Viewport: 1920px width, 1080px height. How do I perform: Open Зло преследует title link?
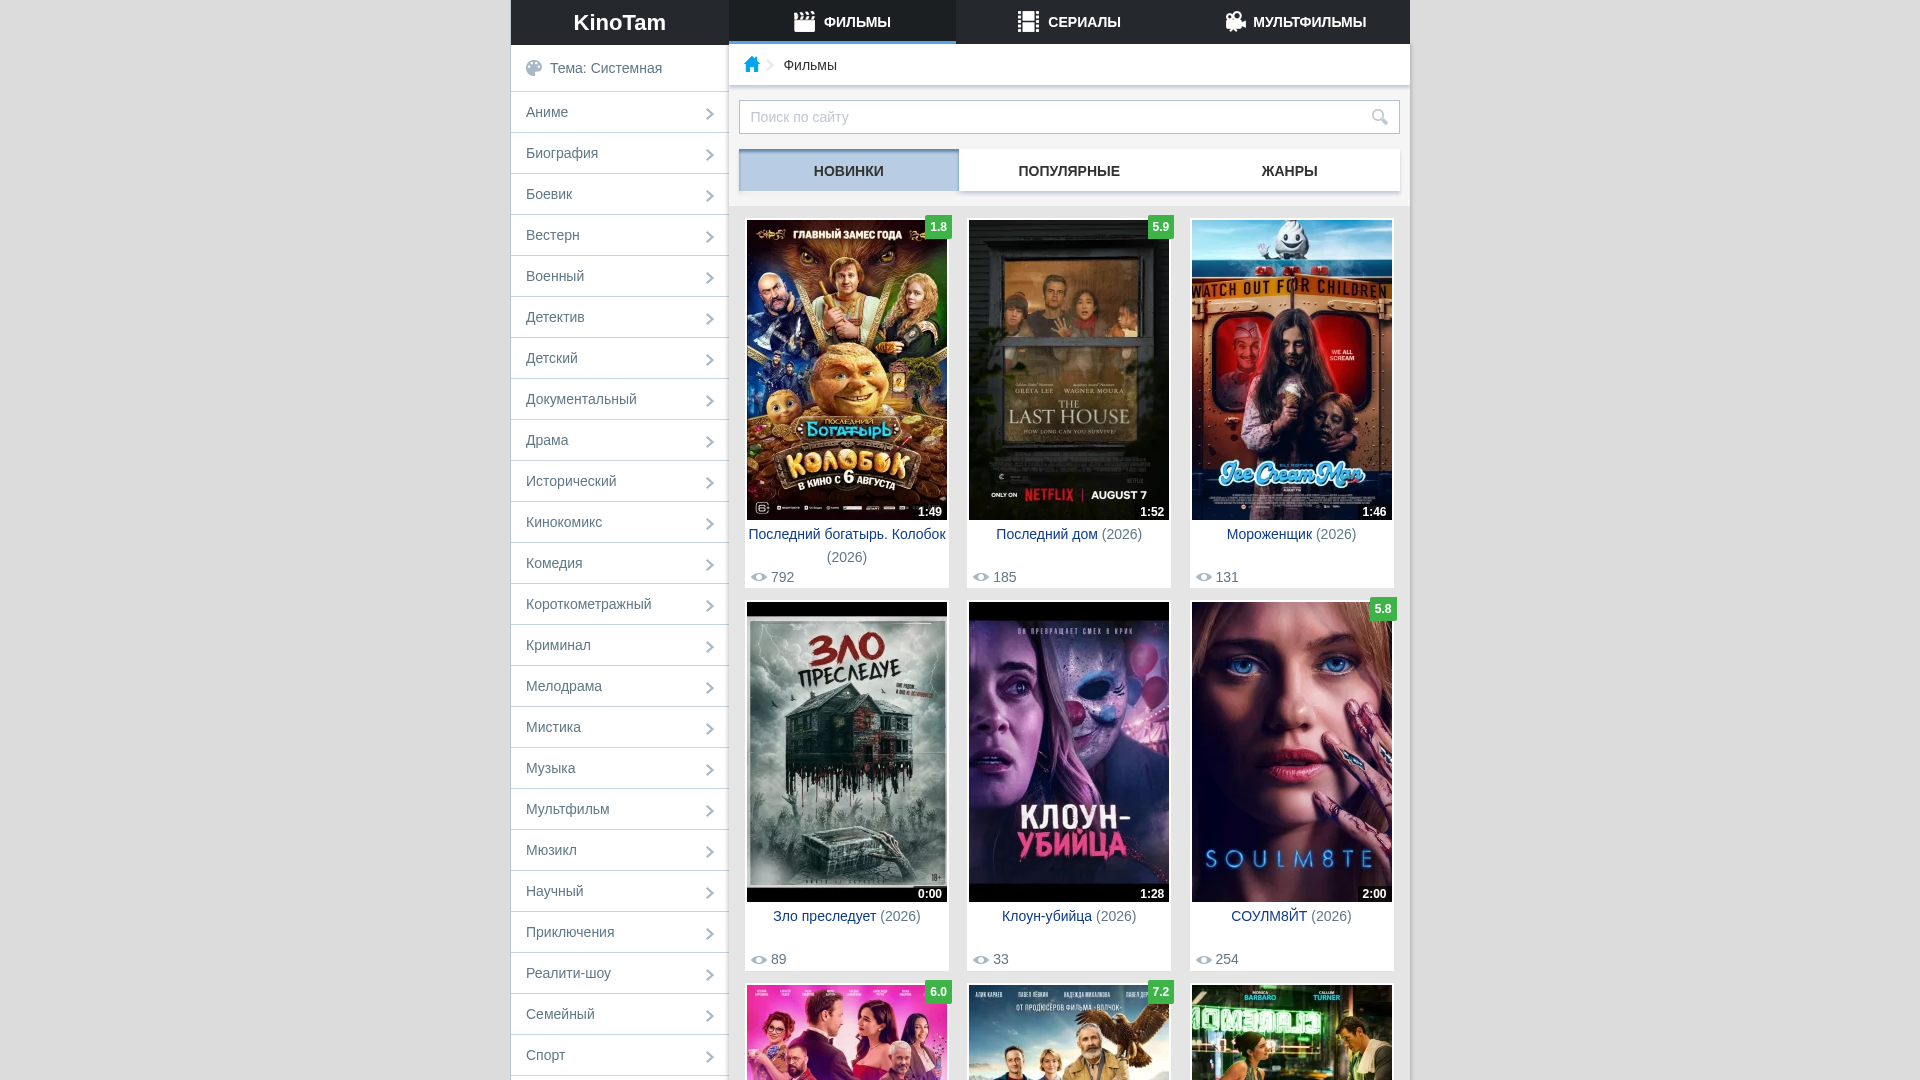(825, 916)
